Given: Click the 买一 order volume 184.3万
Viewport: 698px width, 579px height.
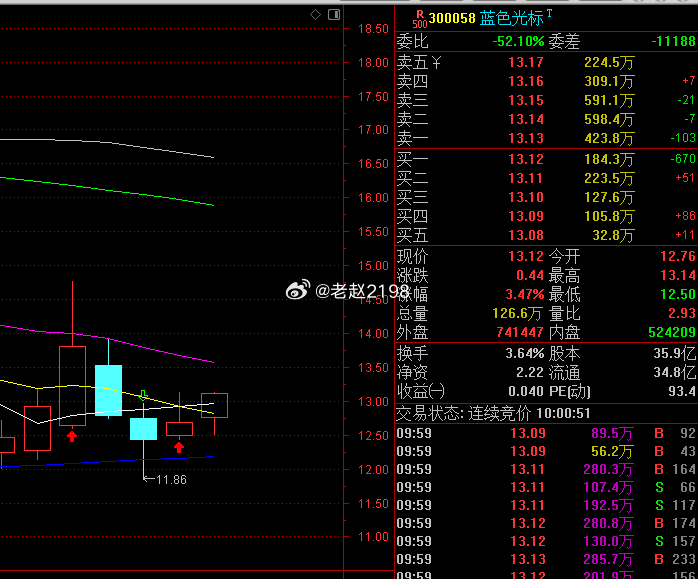Looking at the screenshot, I should 609,160.
